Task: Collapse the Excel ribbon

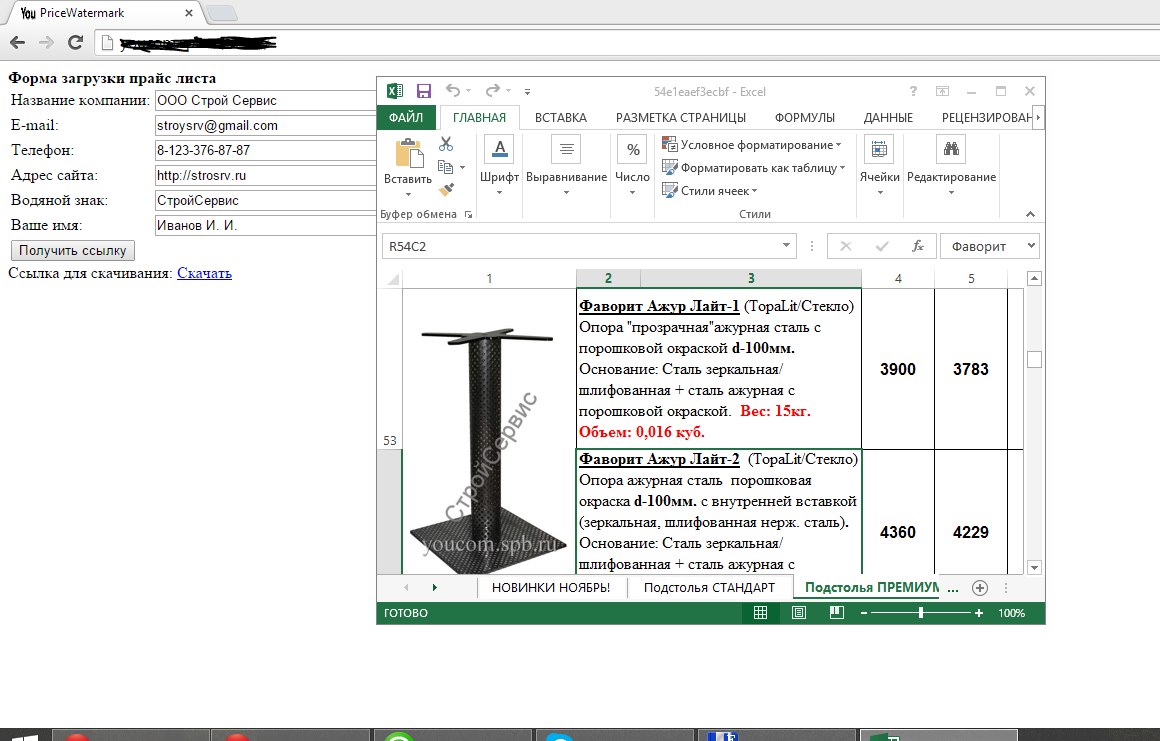Action: point(1030,214)
